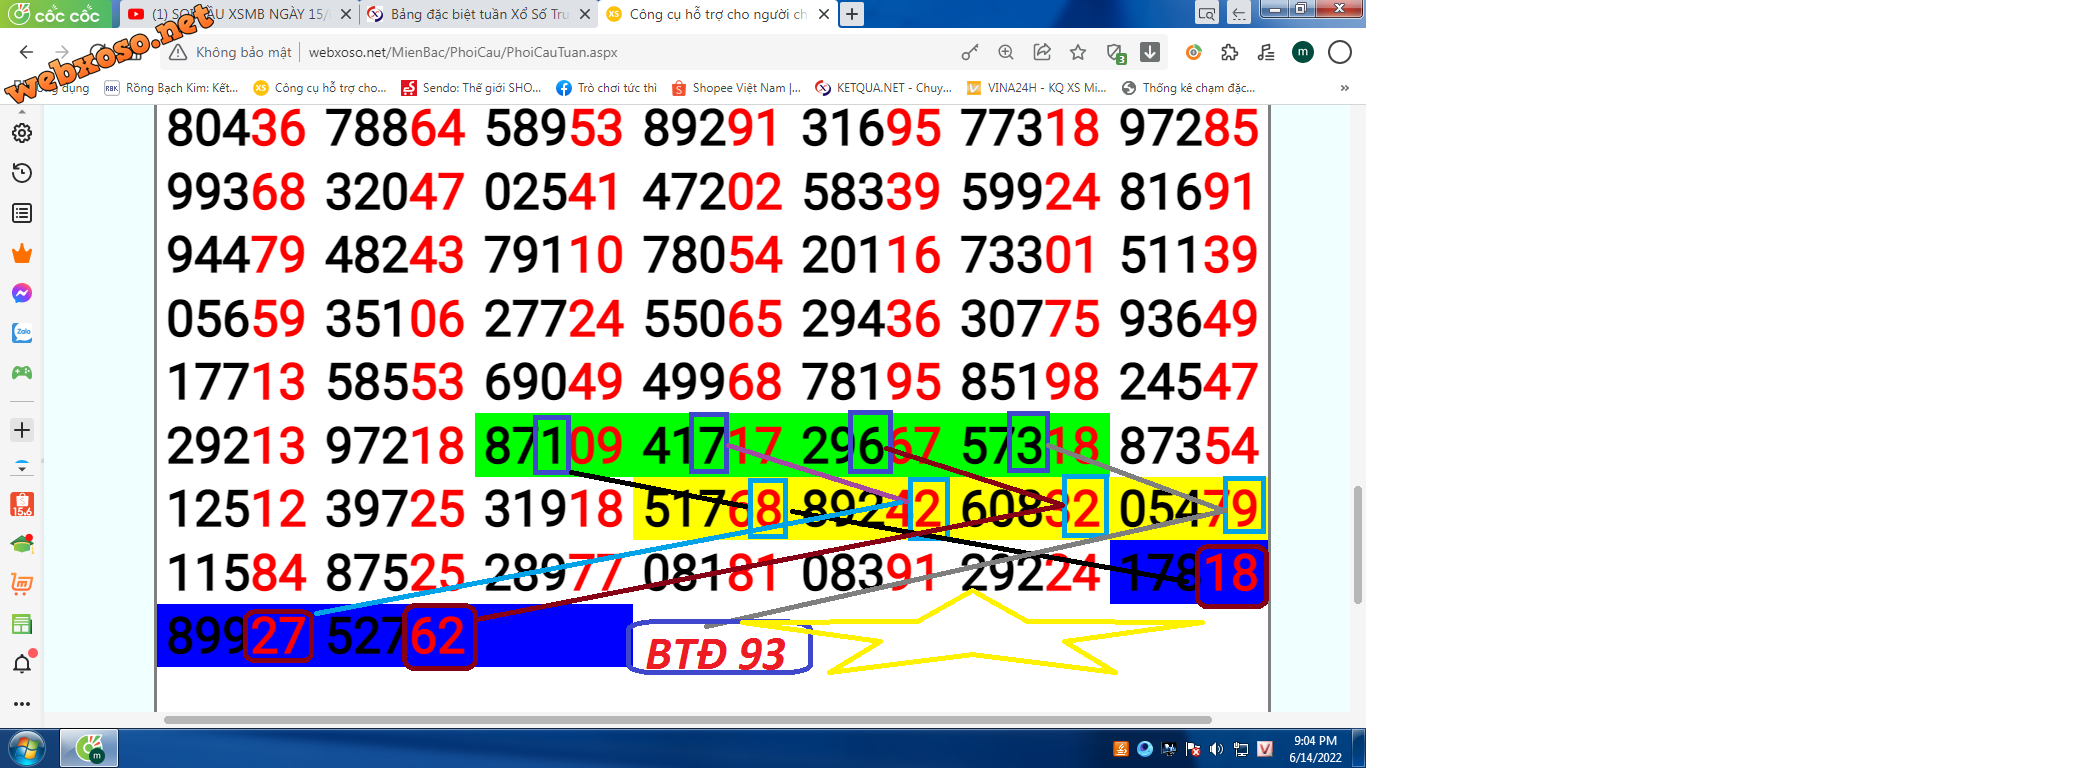Open the Action Center flag tray icon

1192,749
